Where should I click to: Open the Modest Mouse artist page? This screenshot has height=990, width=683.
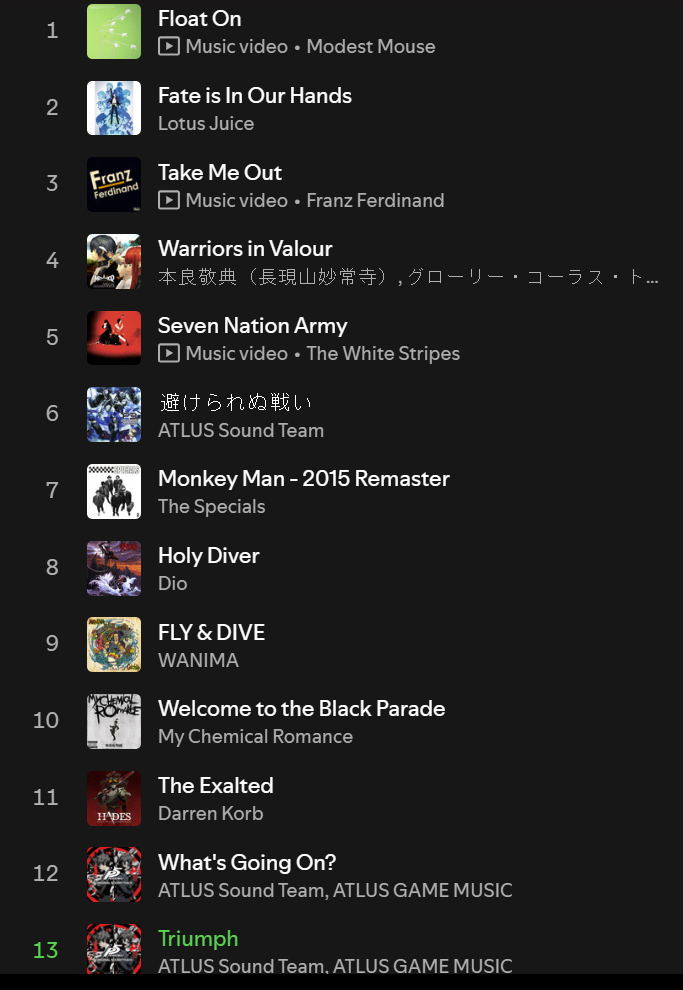pos(371,47)
